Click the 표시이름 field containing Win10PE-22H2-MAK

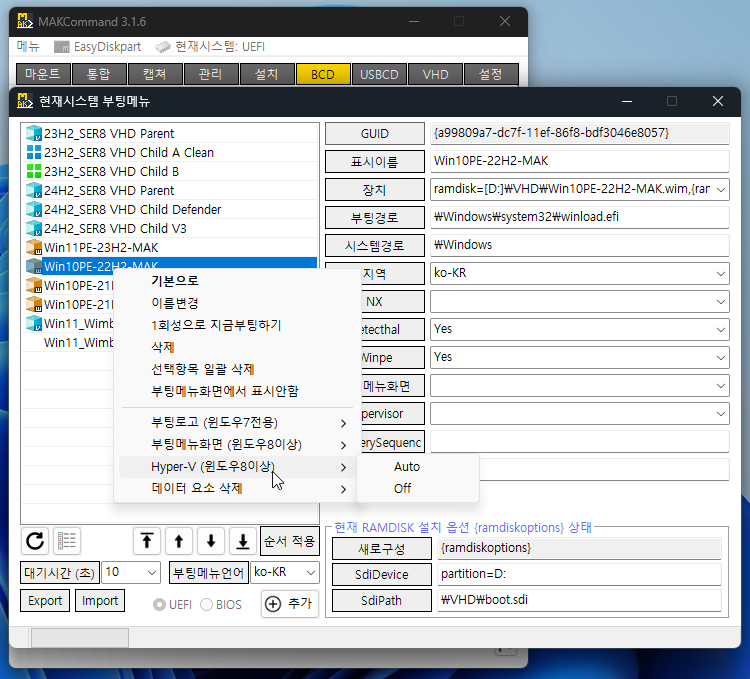580,161
